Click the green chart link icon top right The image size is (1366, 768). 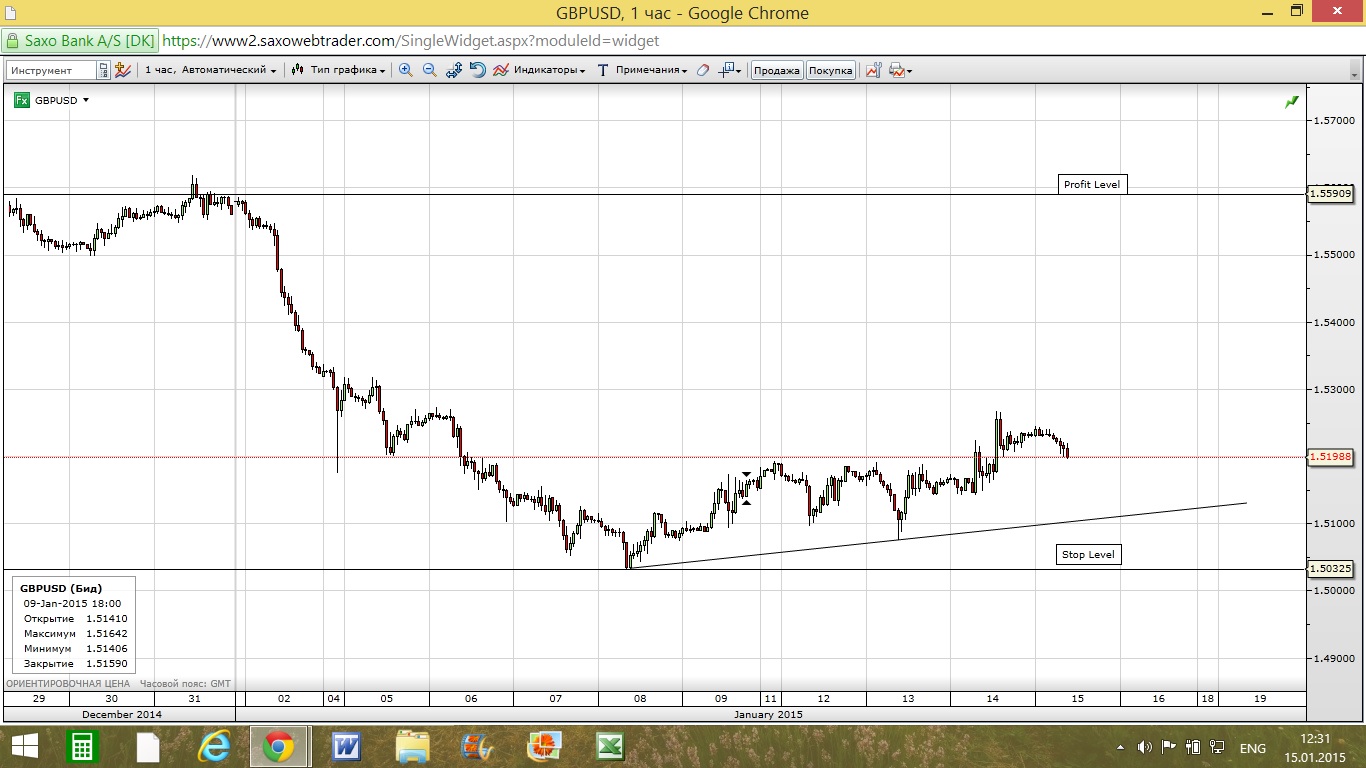coord(1292,101)
